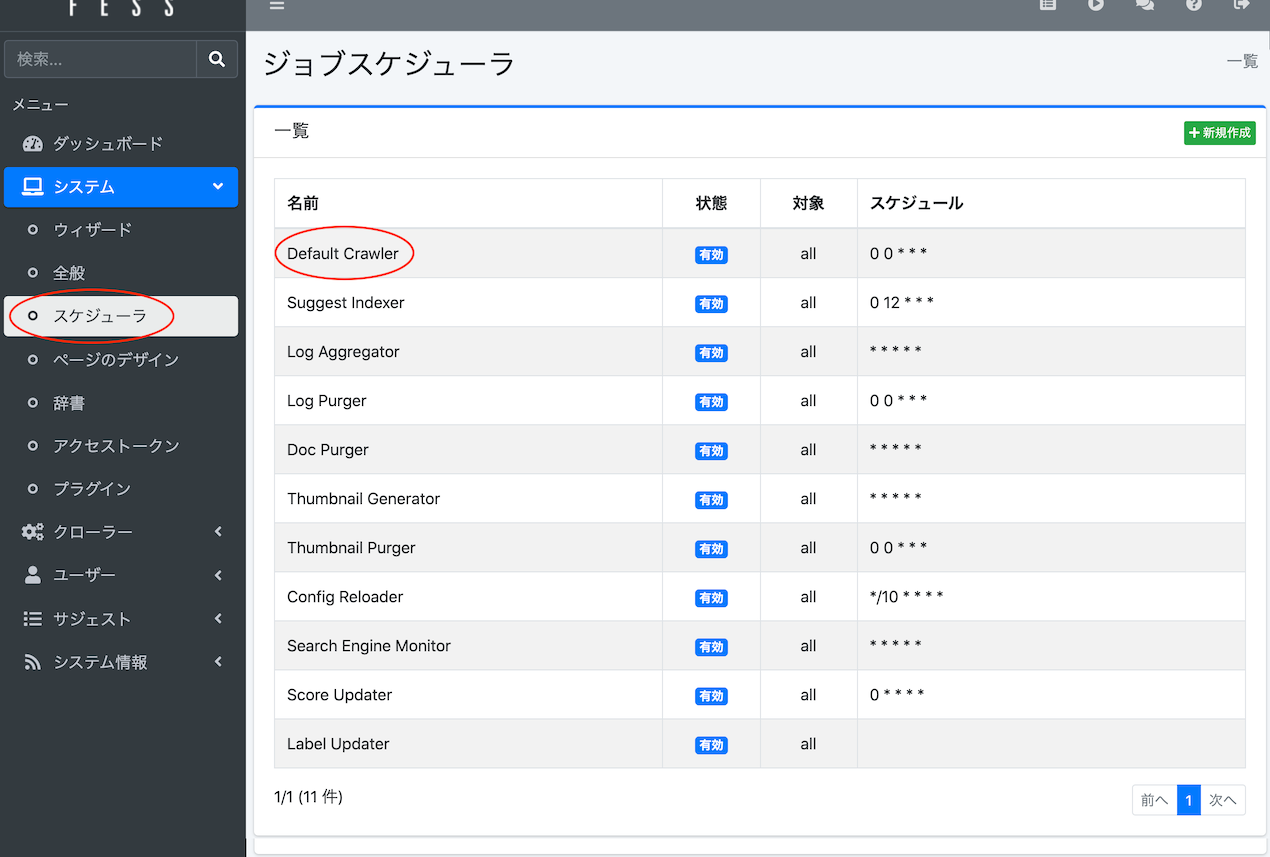Open help via question mark icon
The width and height of the screenshot is (1270, 857).
click(1194, 5)
